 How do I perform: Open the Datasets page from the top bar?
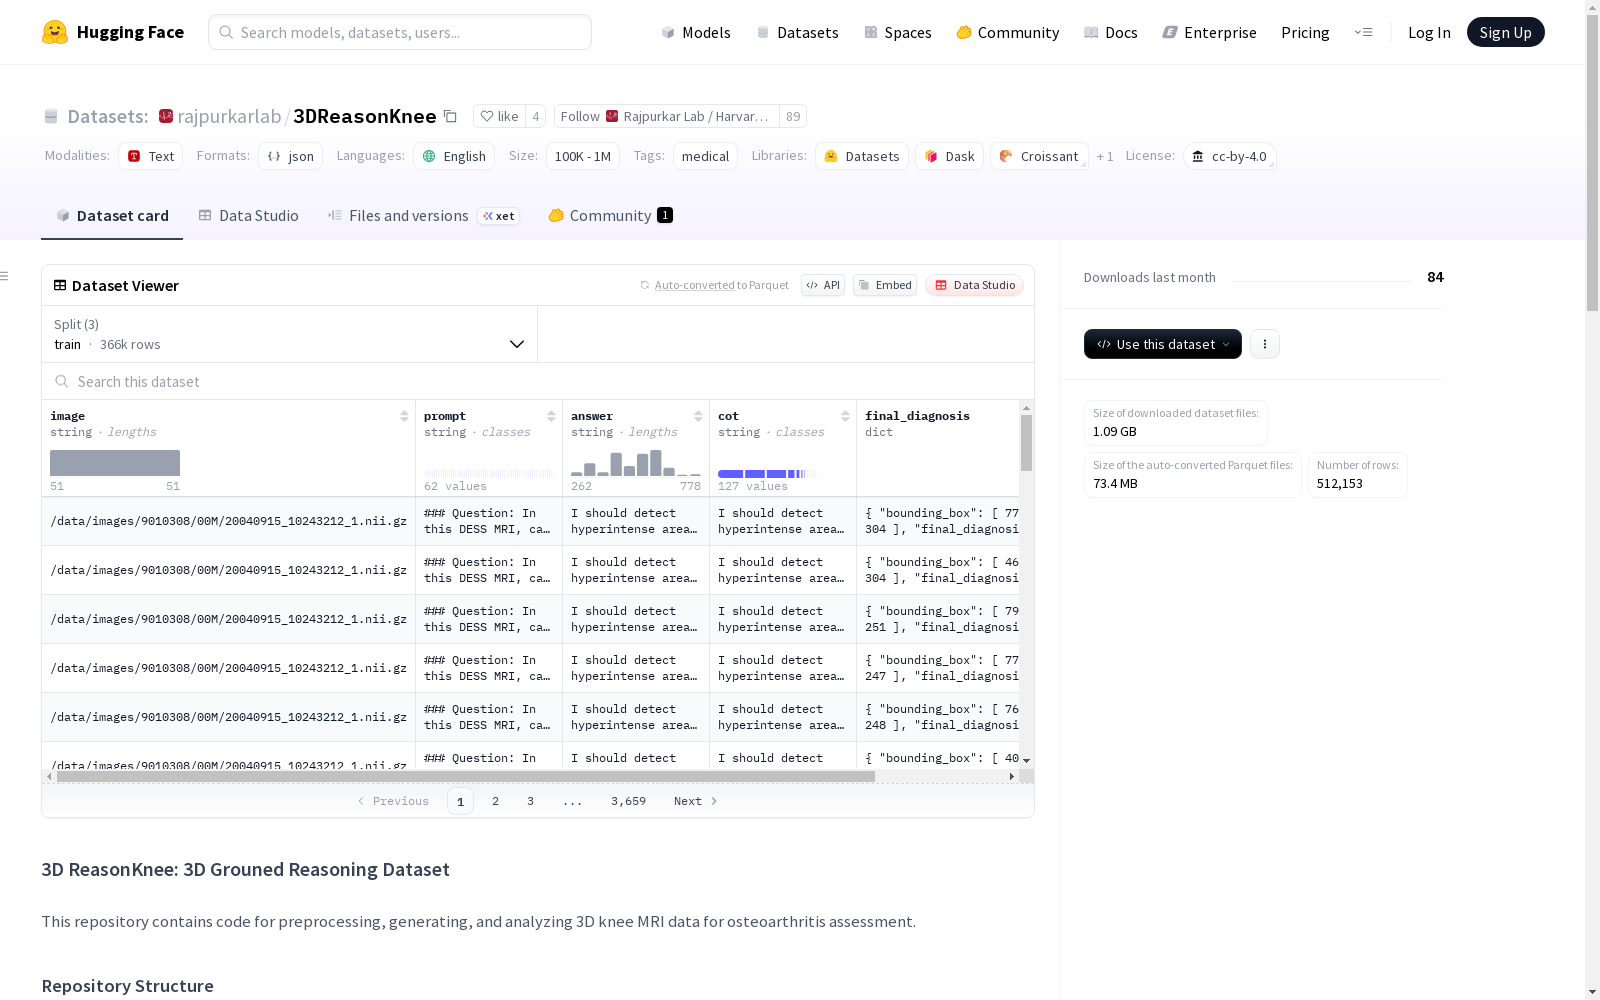pyautogui.click(x=797, y=32)
